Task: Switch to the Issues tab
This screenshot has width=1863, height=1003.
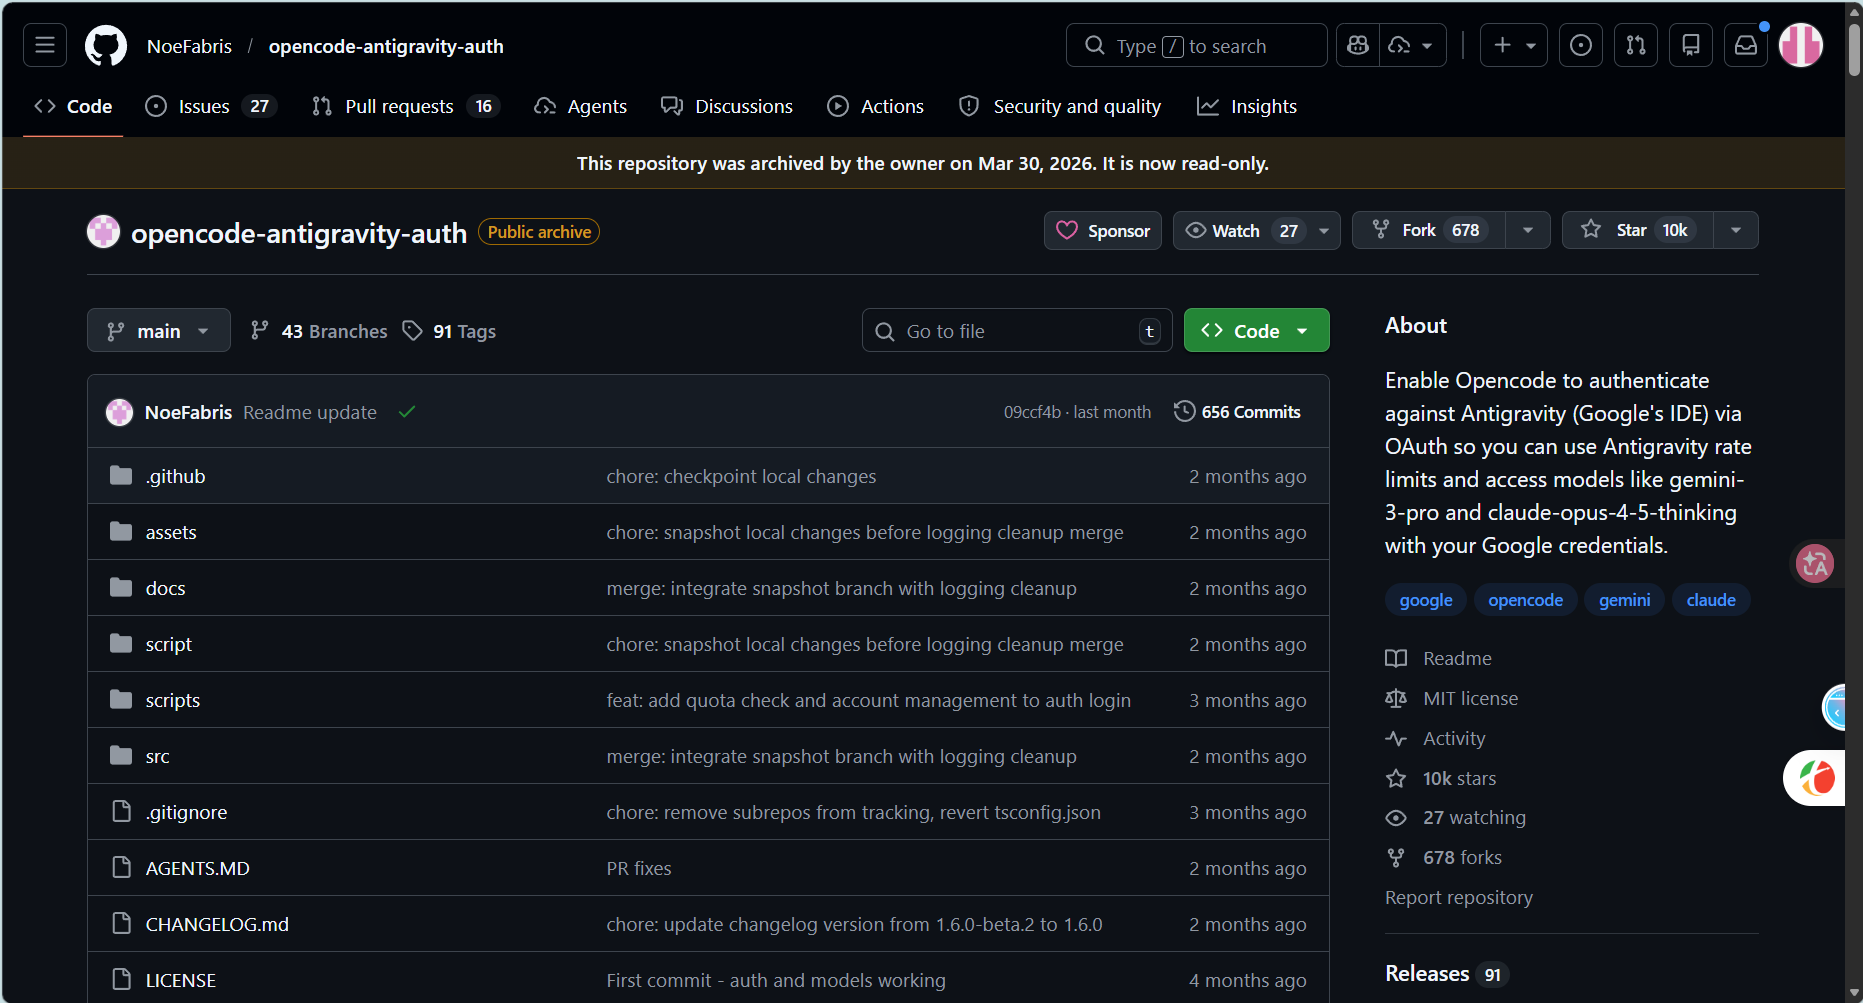Action: (x=211, y=106)
